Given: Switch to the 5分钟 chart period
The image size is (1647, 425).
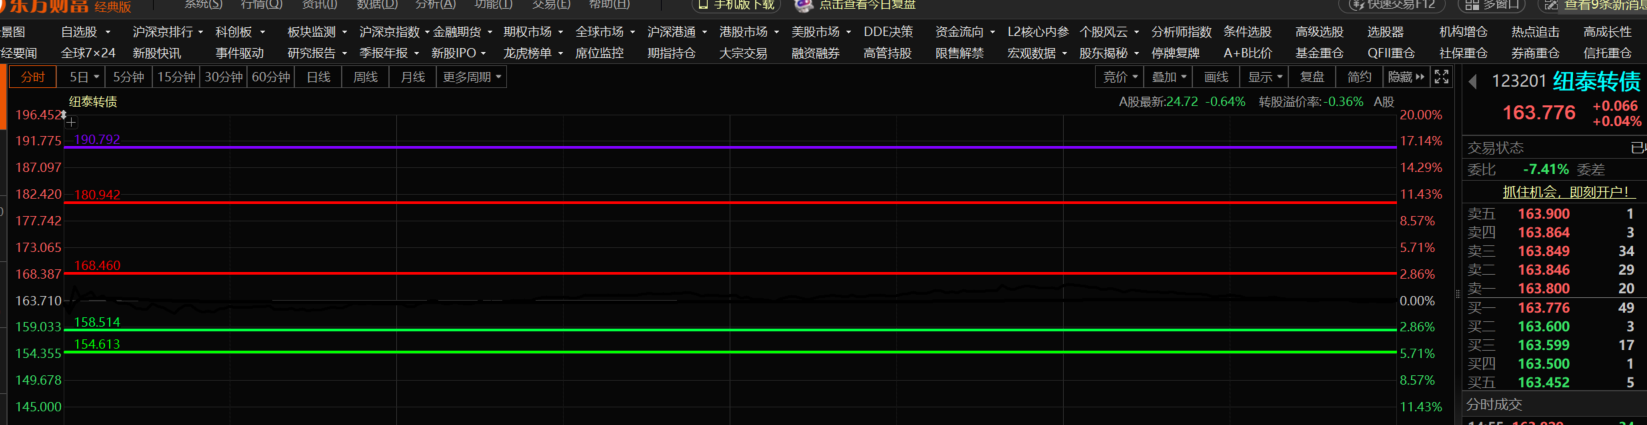Looking at the screenshot, I should (128, 77).
